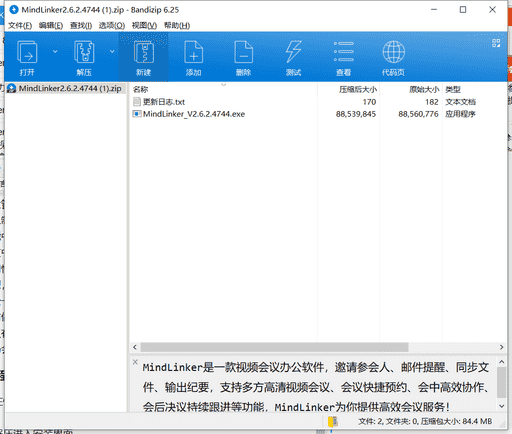The width and height of the screenshot is (512, 434).
Task: Click the comment pane's down scroll arrow
Action: [501, 406]
